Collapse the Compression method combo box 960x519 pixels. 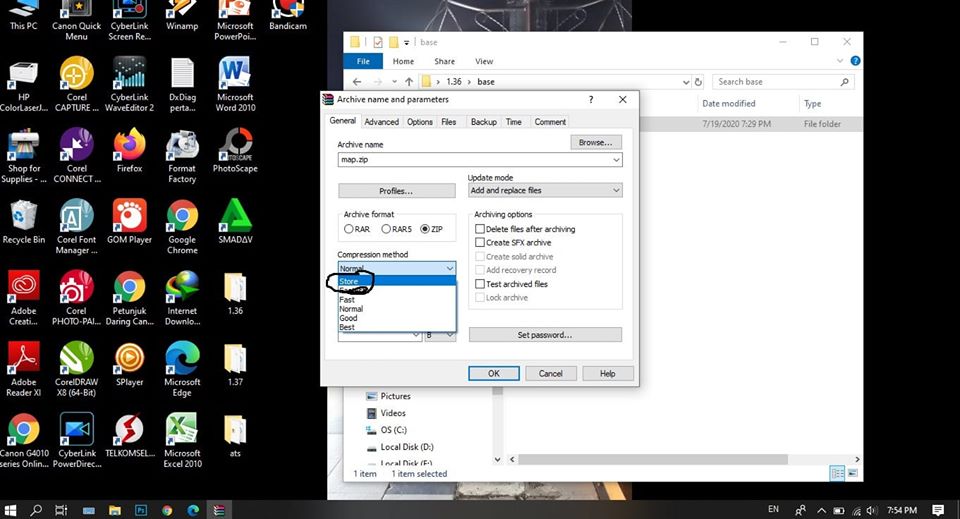(449, 268)
